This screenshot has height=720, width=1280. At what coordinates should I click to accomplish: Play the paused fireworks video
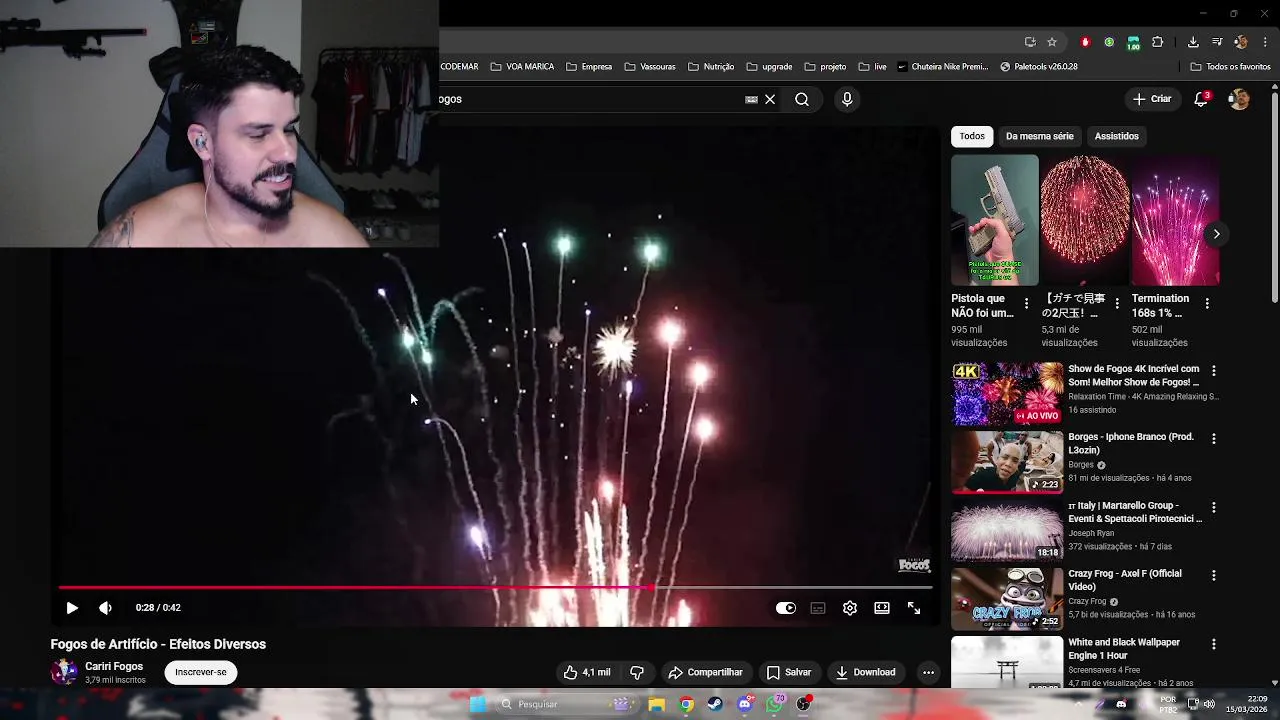[x=72, y=608]
